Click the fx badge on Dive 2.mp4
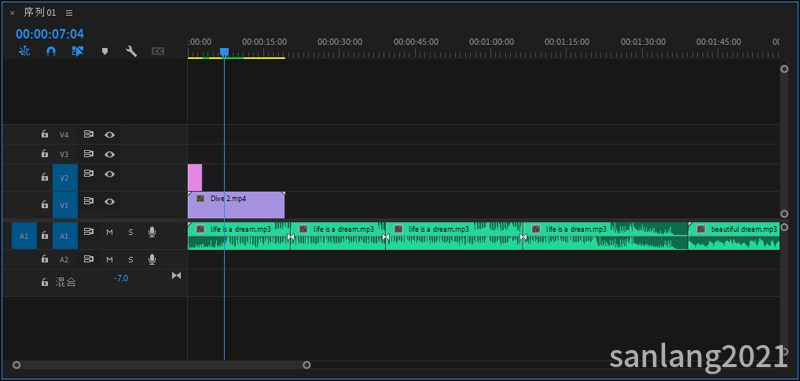The width and height of the screenshot is (800, 381). (201, 198)
